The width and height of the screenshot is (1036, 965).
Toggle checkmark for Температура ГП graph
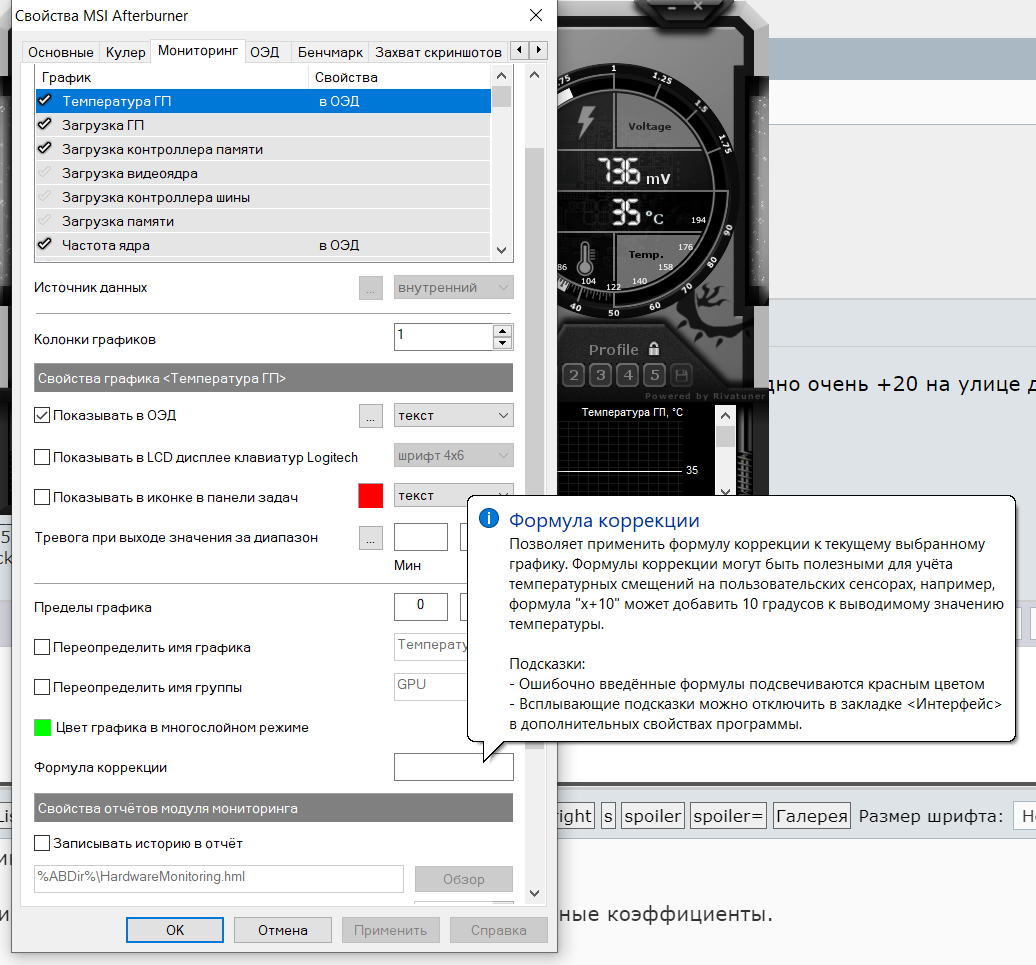pyautogui.click(x=45, y=101)
